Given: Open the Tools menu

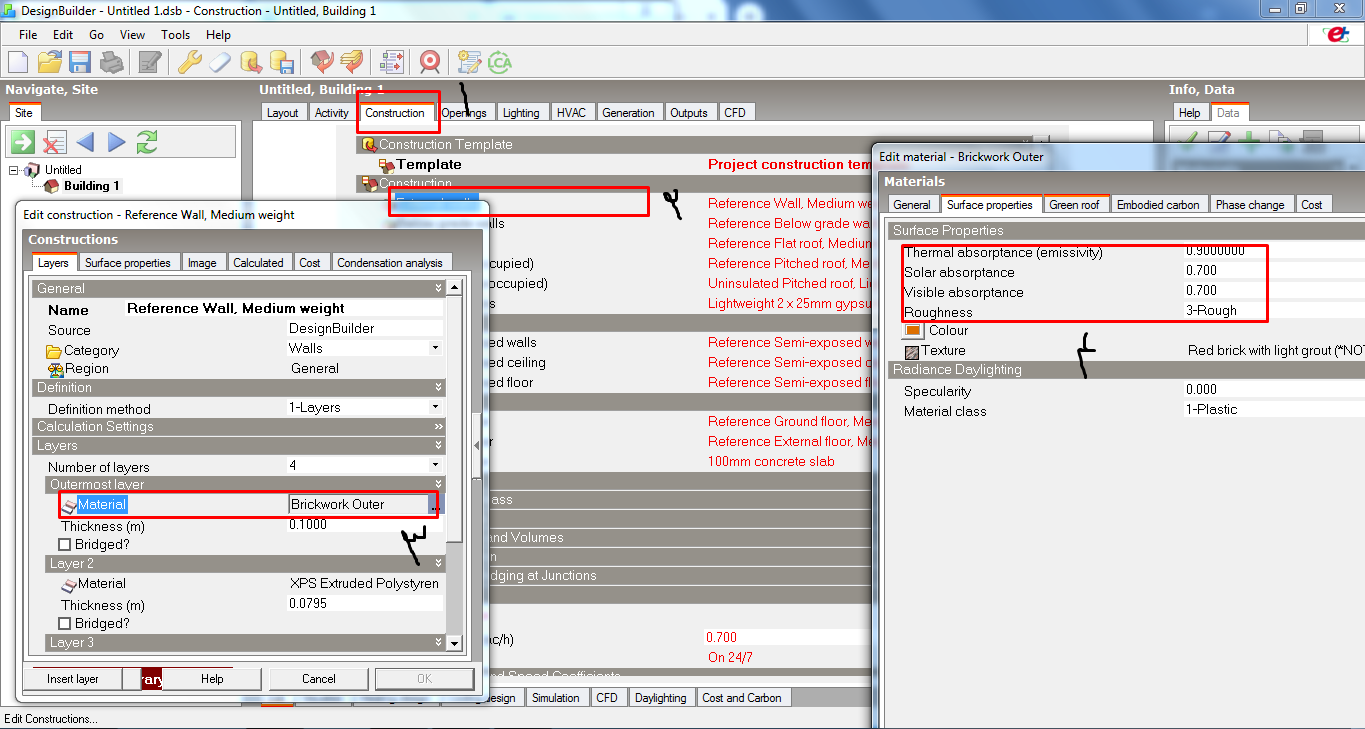Looking at the screenshot, I should point(175,34).
